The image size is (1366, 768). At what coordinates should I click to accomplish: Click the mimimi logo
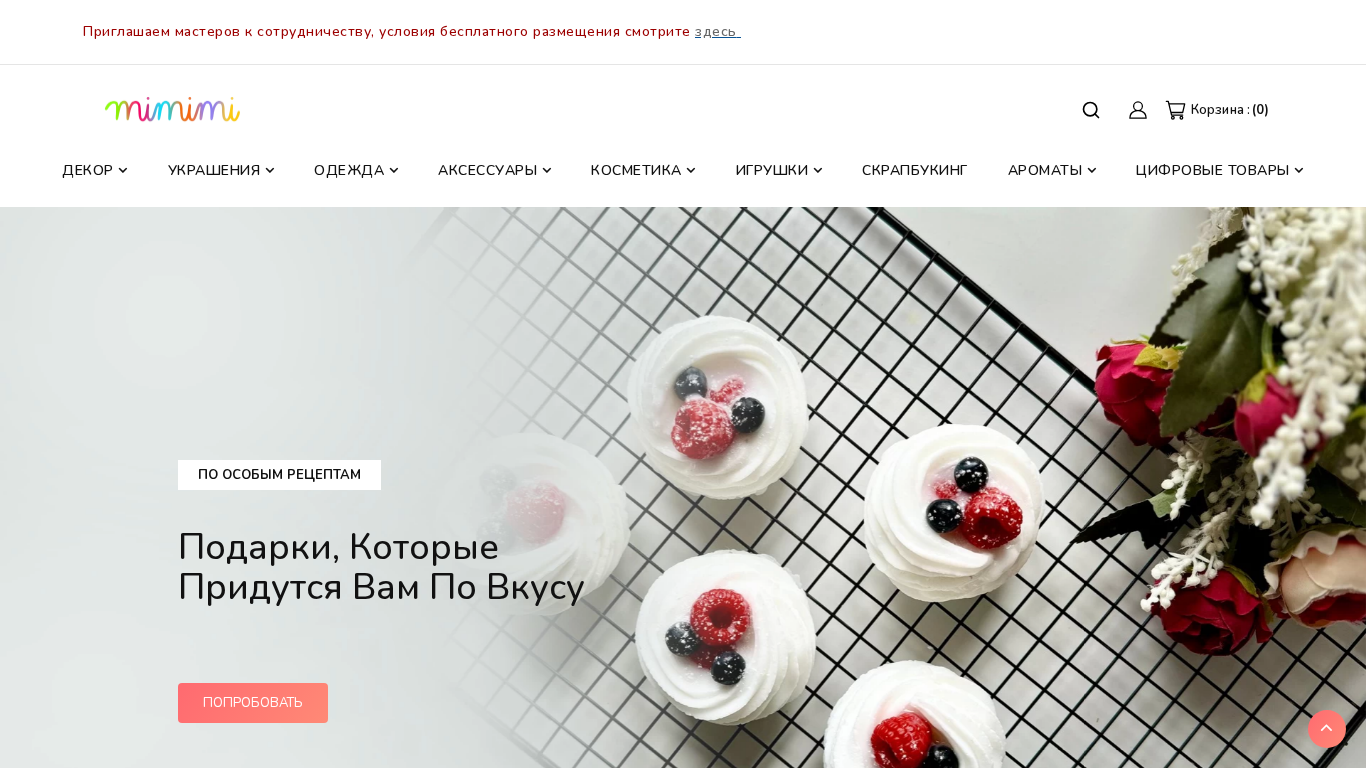point(173,109)
